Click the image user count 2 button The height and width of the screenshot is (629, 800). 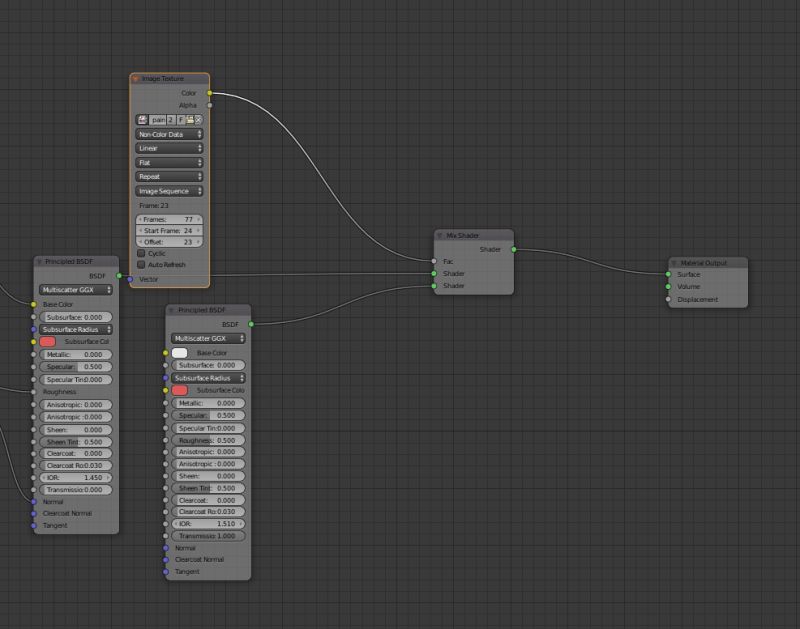coord(169,119)
